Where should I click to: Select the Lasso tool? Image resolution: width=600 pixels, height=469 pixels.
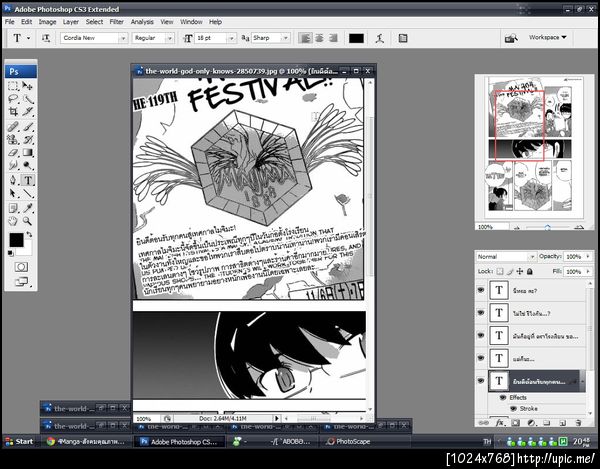(13, 99)
